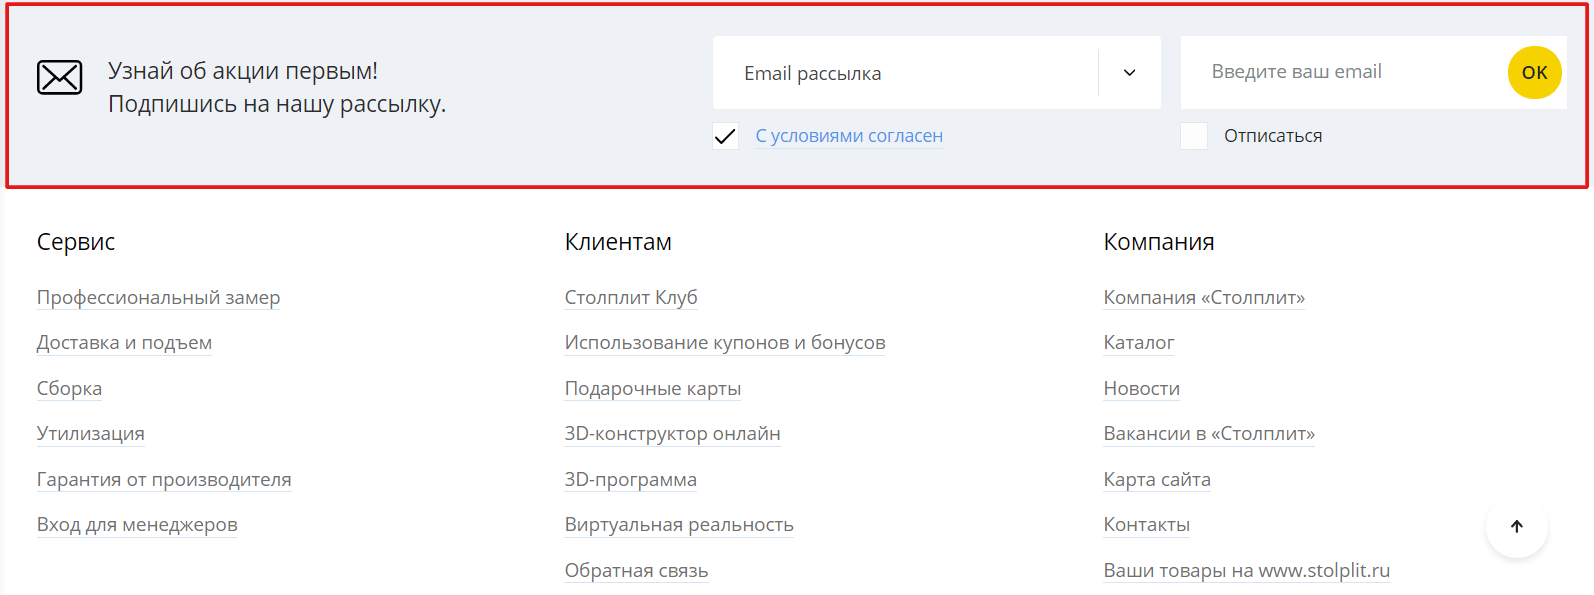Click 'Подарочные карты' link
The image size is (1594, 595).
click(x=653, y=388)
